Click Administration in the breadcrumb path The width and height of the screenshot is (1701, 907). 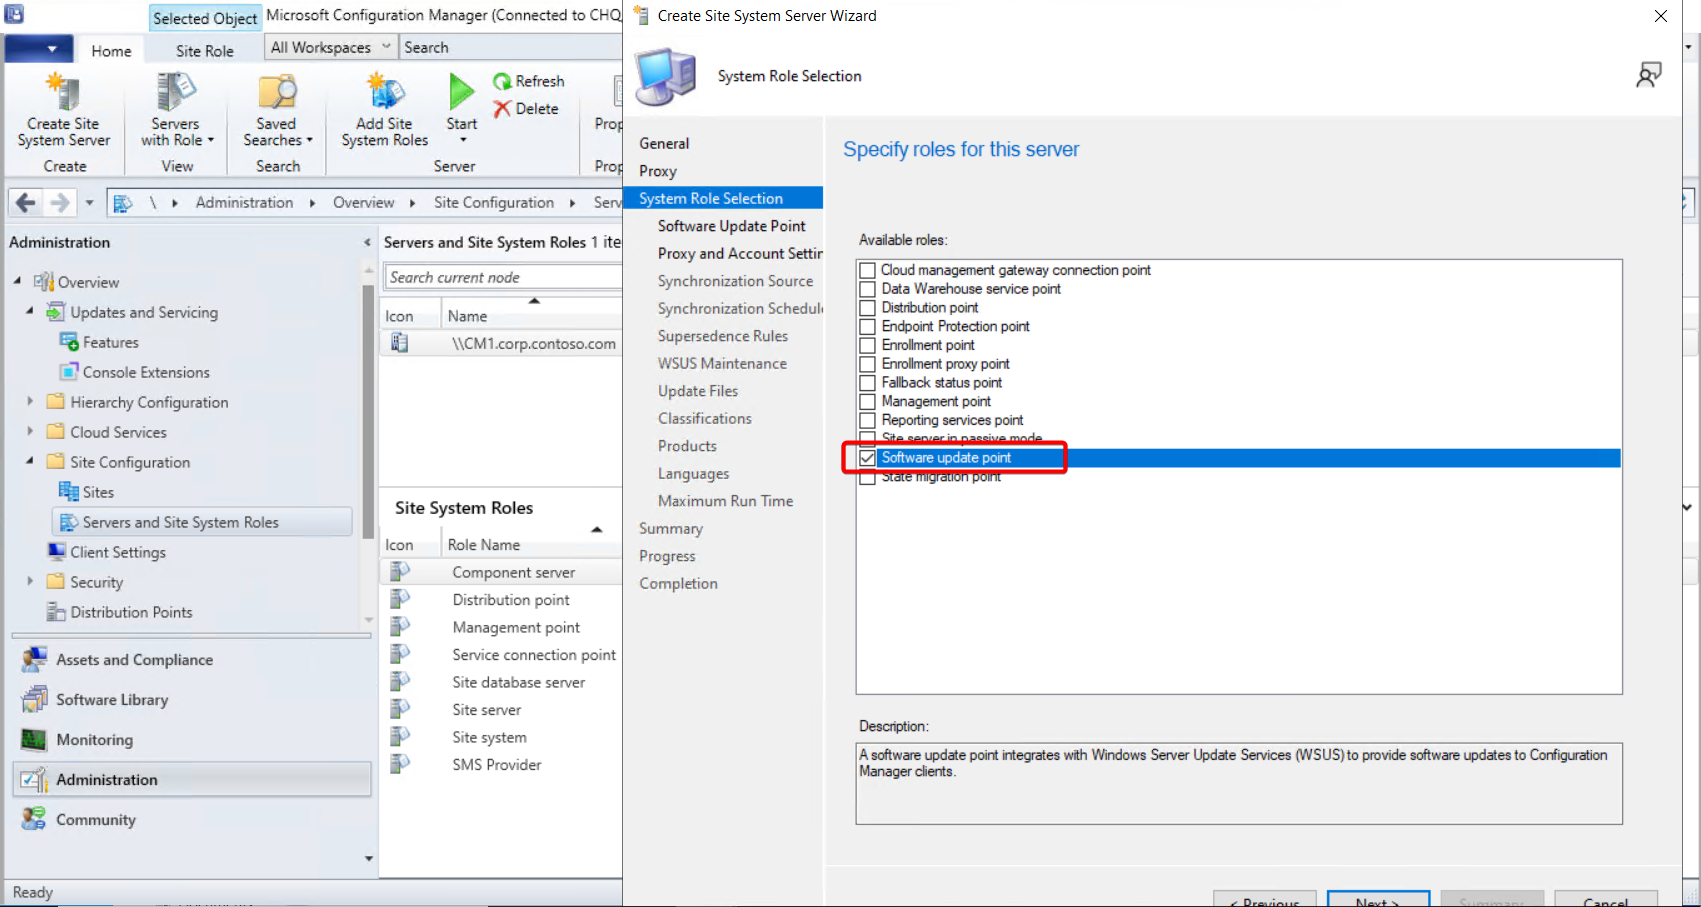[244, 202]
